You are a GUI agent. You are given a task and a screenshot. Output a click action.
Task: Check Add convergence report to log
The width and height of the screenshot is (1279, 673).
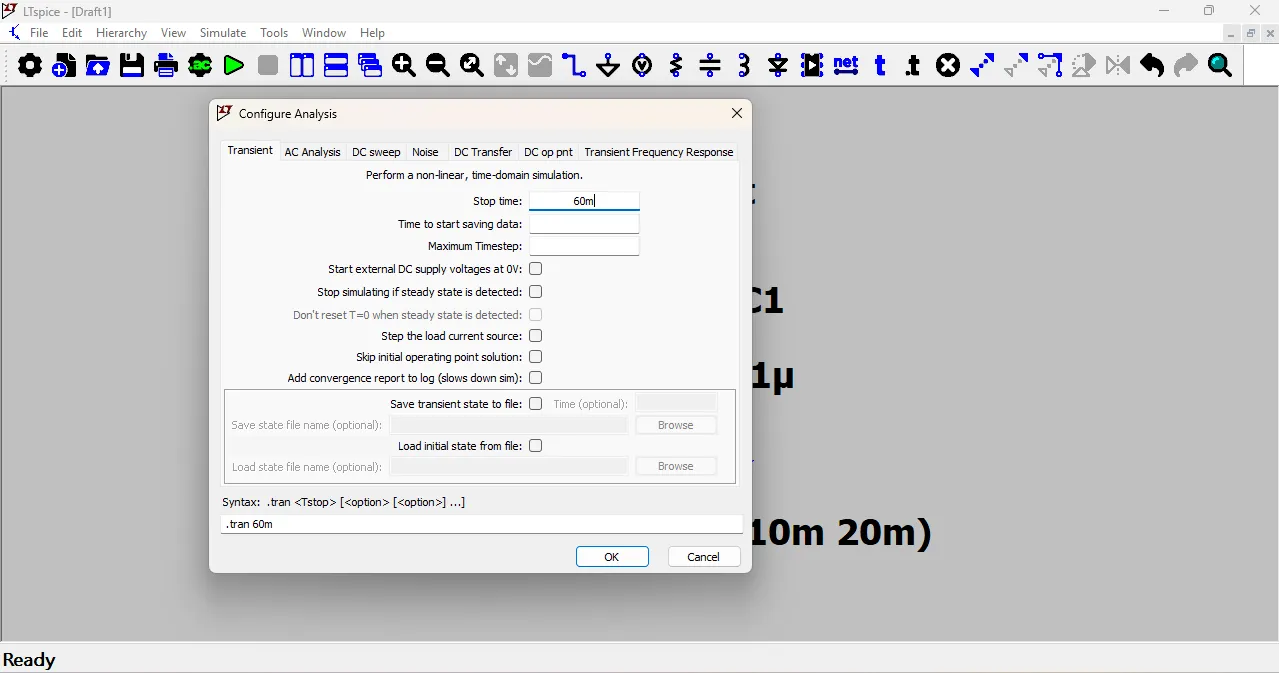(536, 378)
